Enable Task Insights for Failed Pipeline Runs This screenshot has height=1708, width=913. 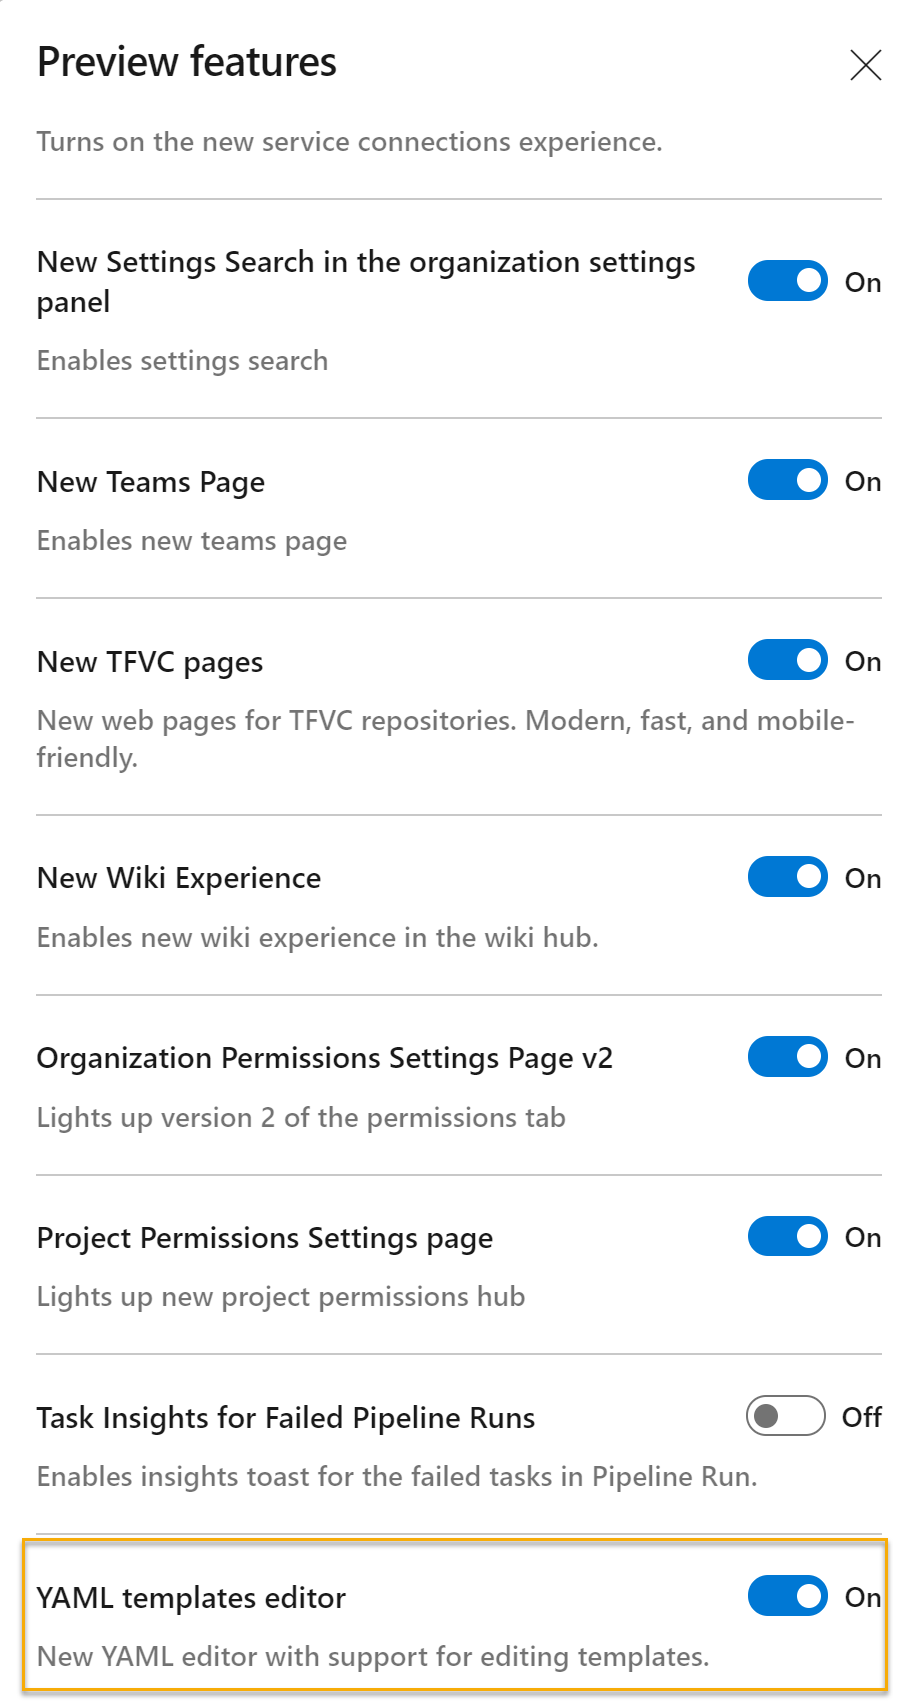click(x=784, y=1417)
